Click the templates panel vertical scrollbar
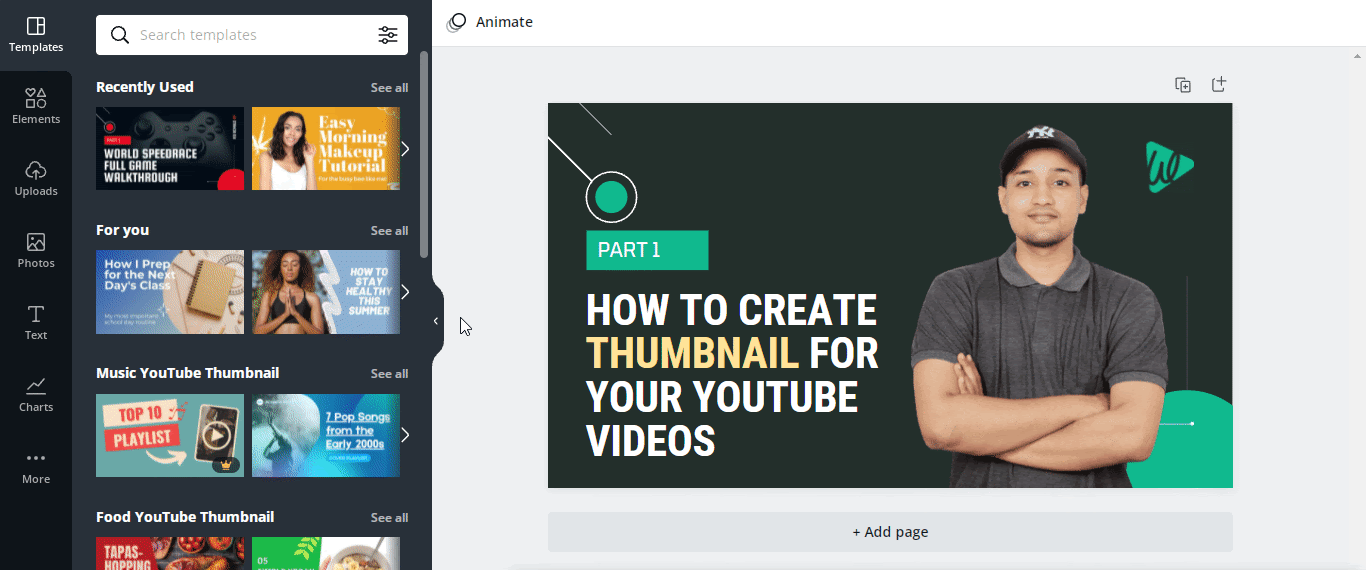Viewport: 1366px width, 570px height. (424, 155)
